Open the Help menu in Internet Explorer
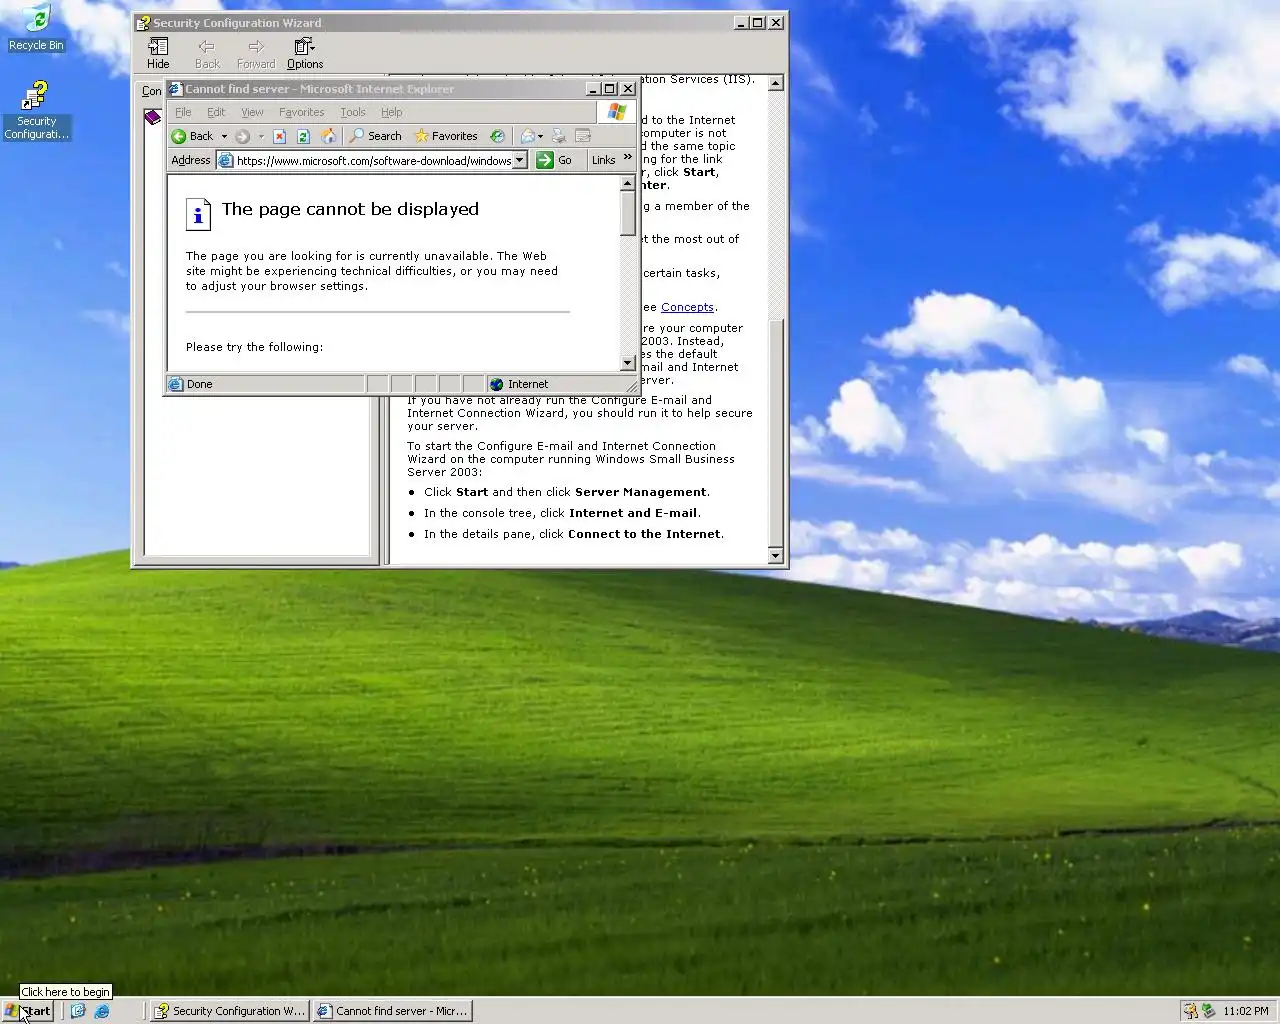The image size is (1280, 1024). [391, 112]
